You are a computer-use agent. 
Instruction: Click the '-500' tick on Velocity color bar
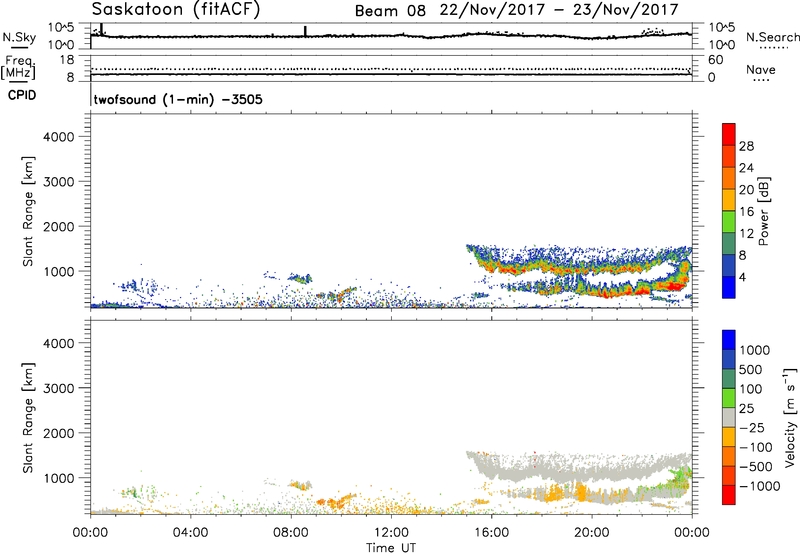pyautogui.click(x=756, y=466)
